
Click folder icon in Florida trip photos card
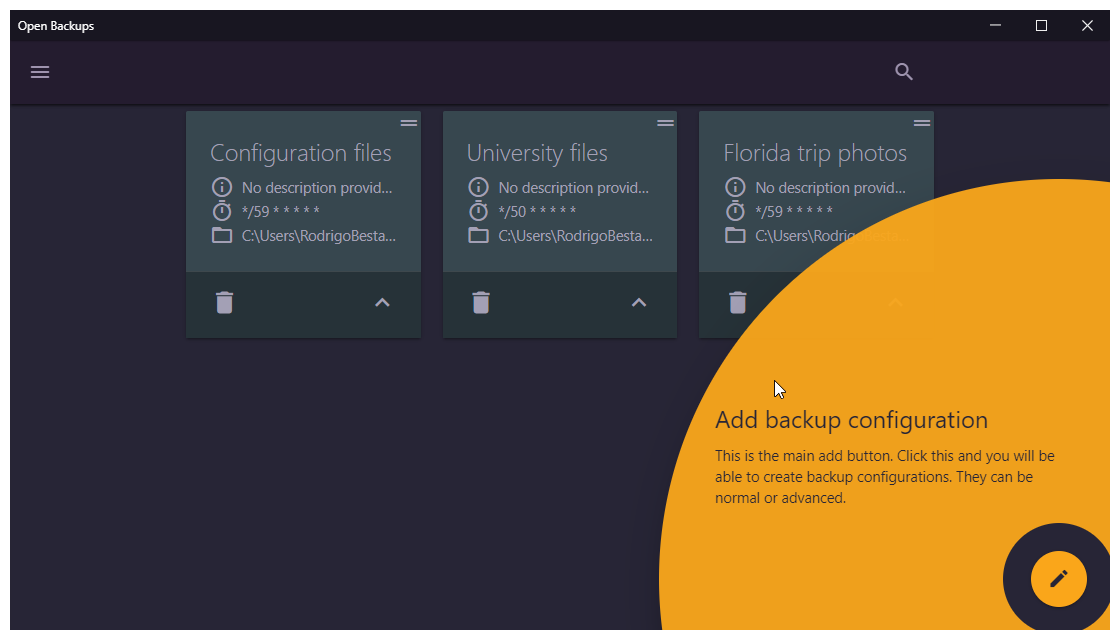[735, 236]
